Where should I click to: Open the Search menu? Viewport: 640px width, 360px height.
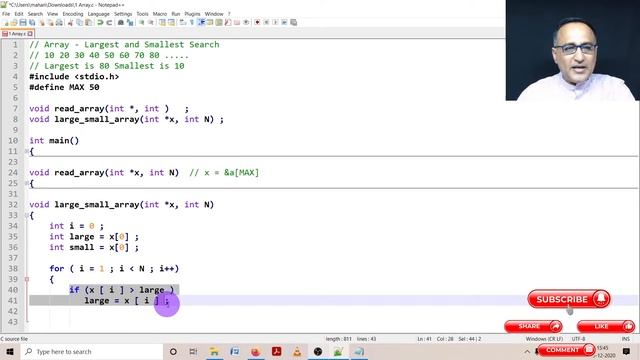click(x=35, y=14)
